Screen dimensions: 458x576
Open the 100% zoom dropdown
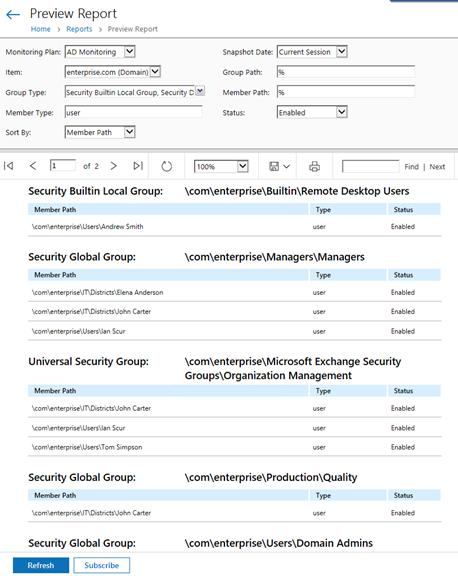242,166
